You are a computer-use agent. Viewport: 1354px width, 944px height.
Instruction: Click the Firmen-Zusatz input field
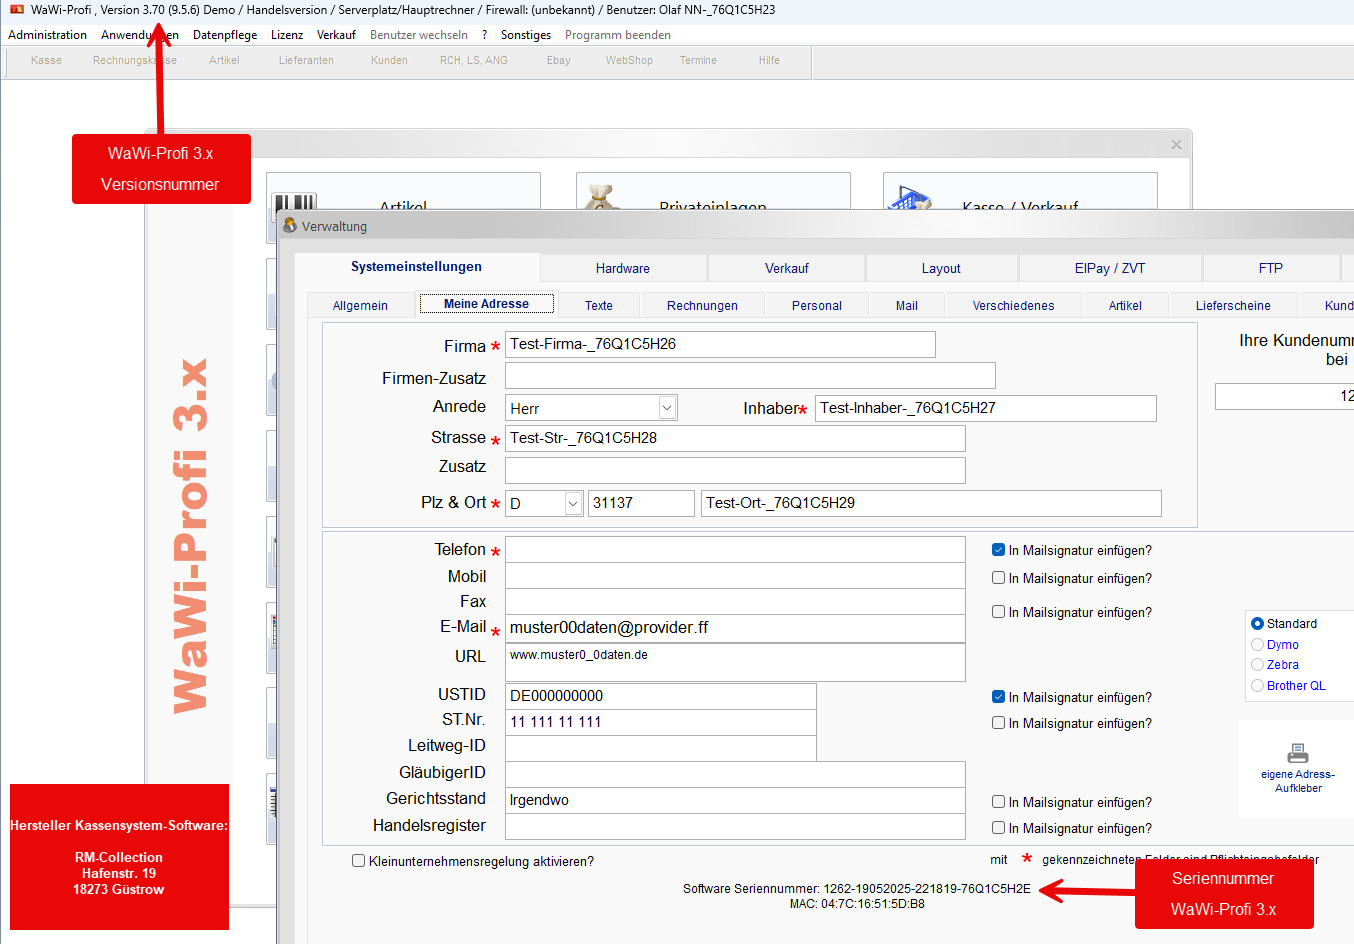click(x=750, y=375)
